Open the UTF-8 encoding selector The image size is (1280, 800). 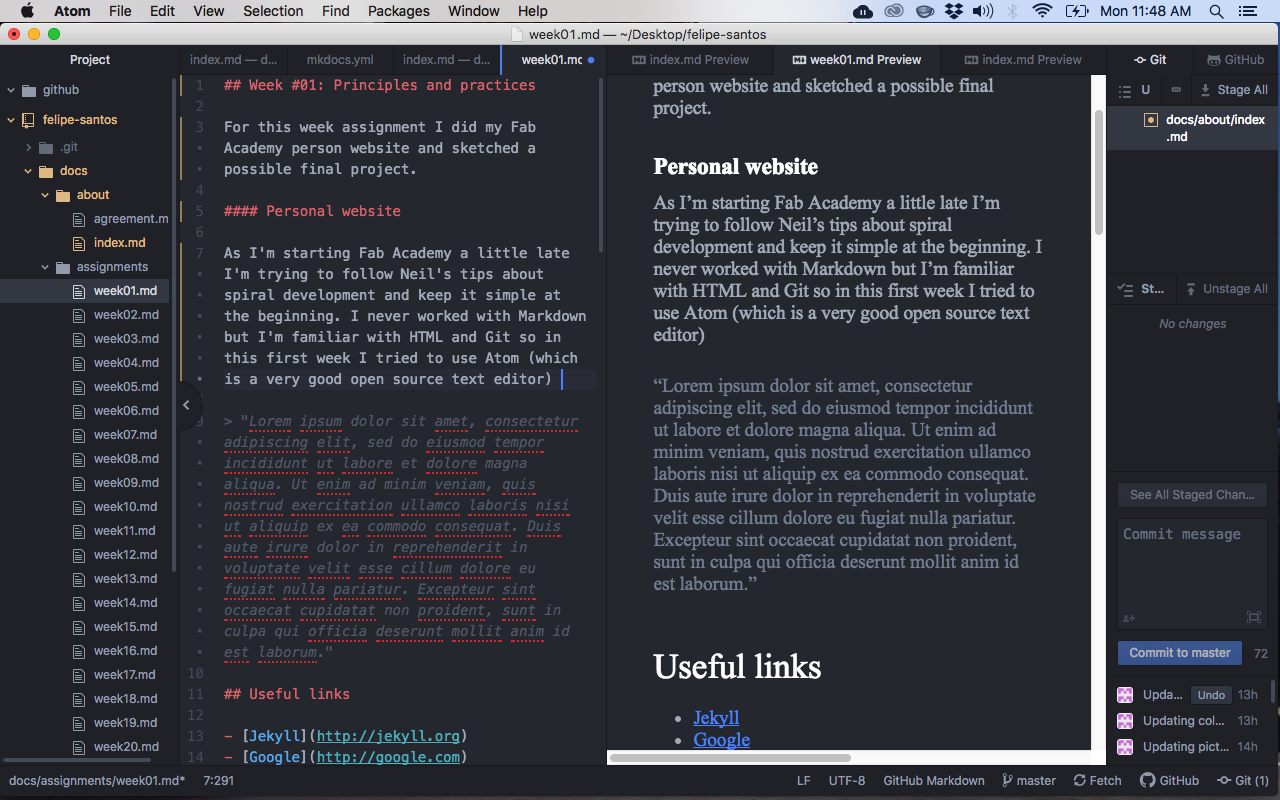click(x=847, y=781)
